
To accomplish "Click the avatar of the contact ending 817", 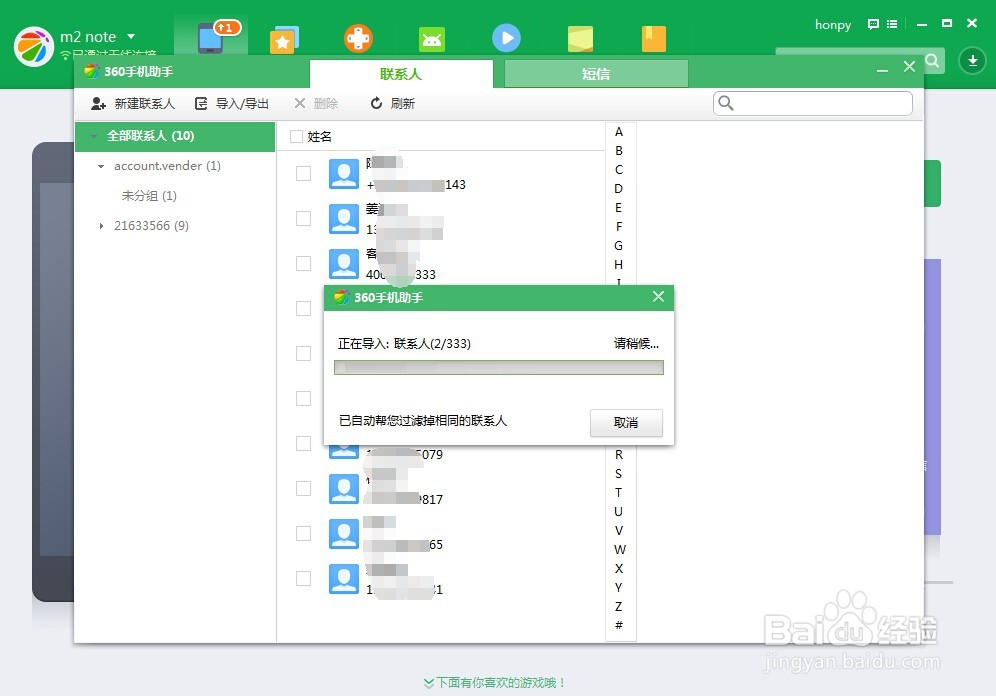I will [344, 488].
